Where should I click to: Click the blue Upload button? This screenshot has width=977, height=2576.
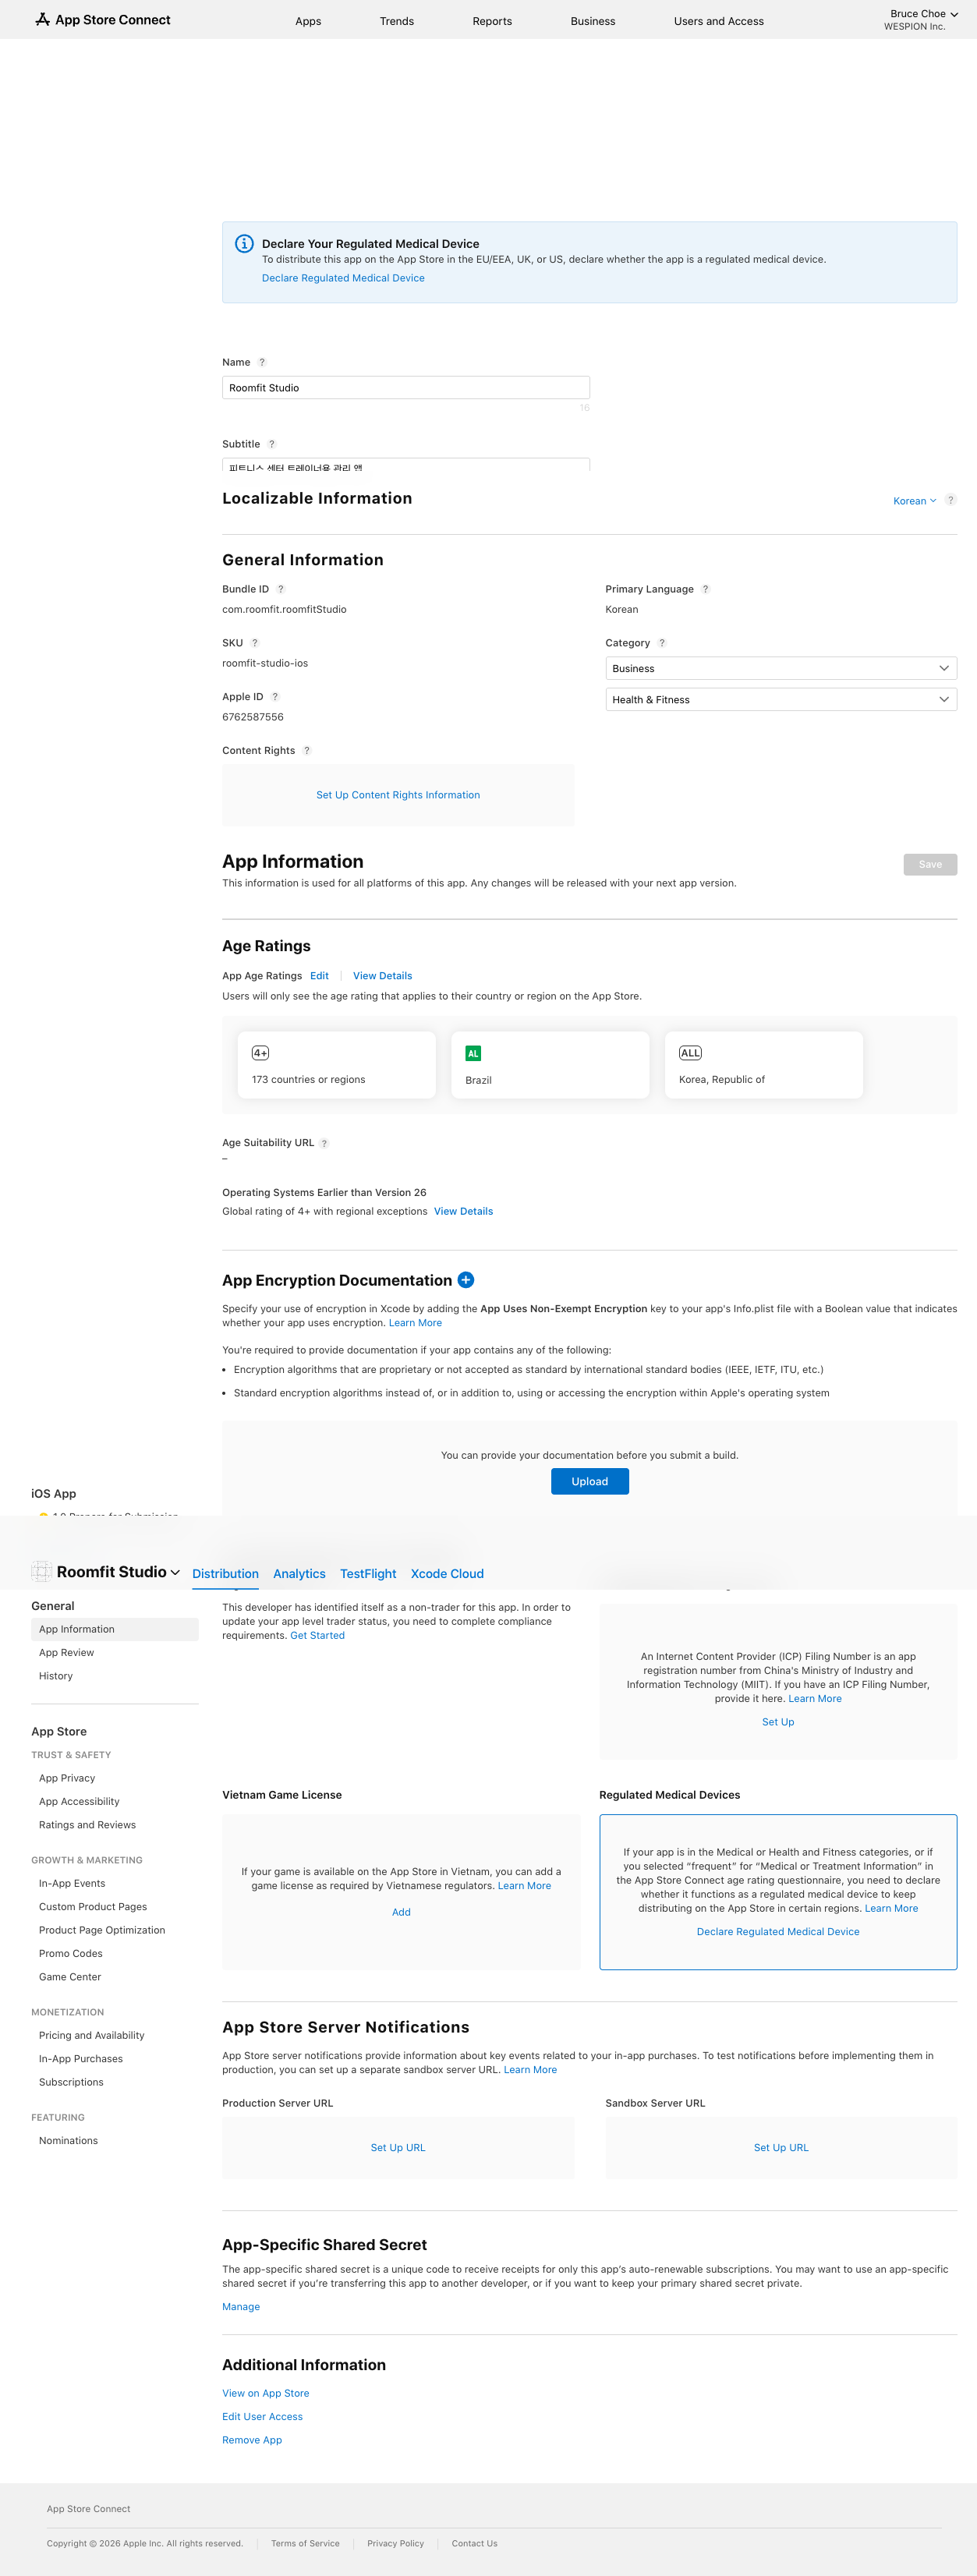coord(589,1481)
